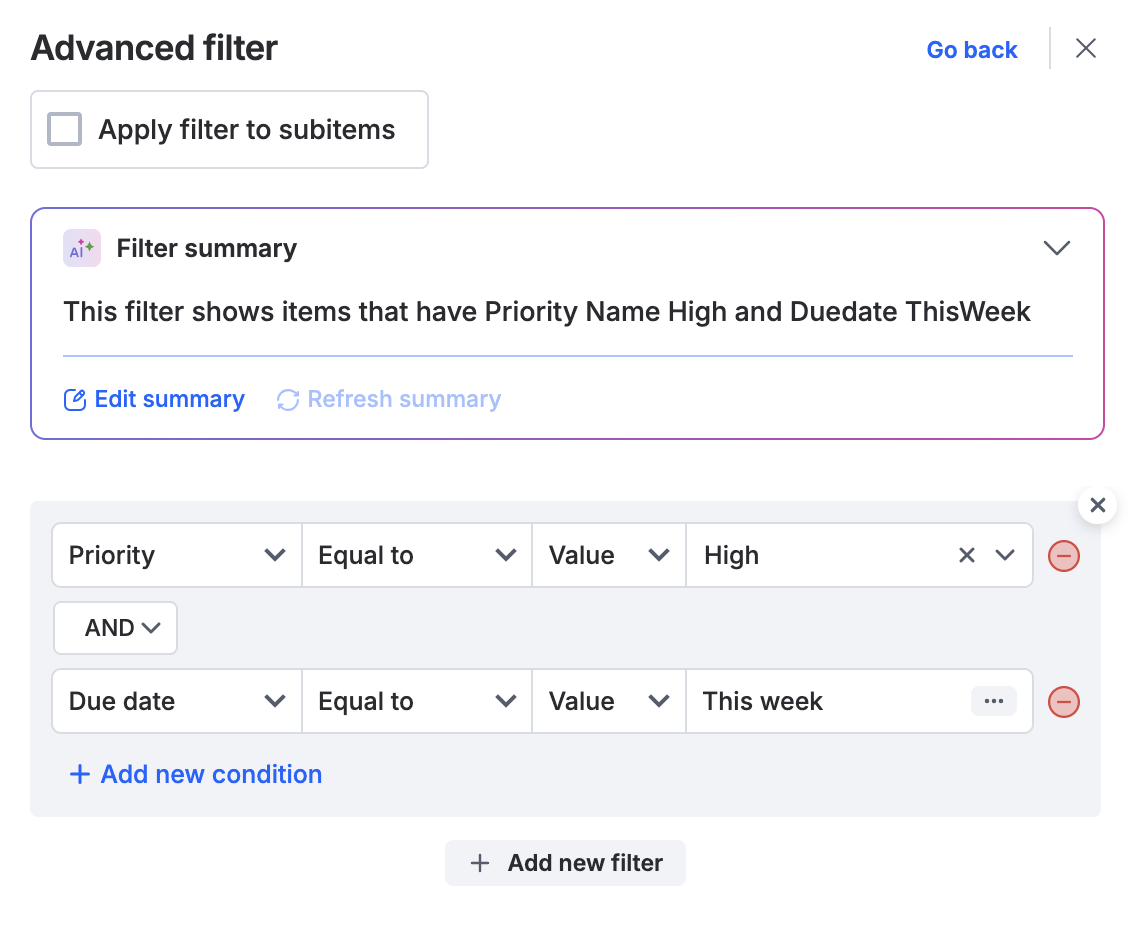This screenshot has width=1130, height=938.
Task: Click Add new condition
Action: [196, 774]
